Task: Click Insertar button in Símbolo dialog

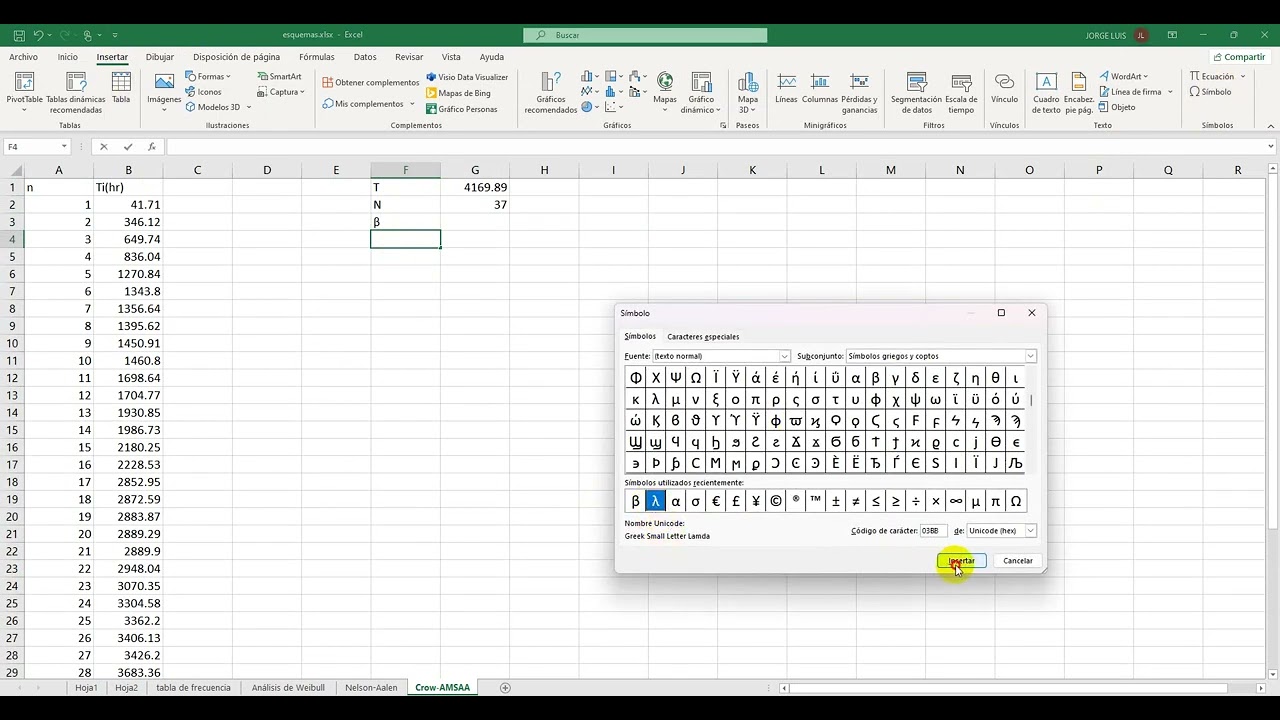Action: (x=962, y=561)
